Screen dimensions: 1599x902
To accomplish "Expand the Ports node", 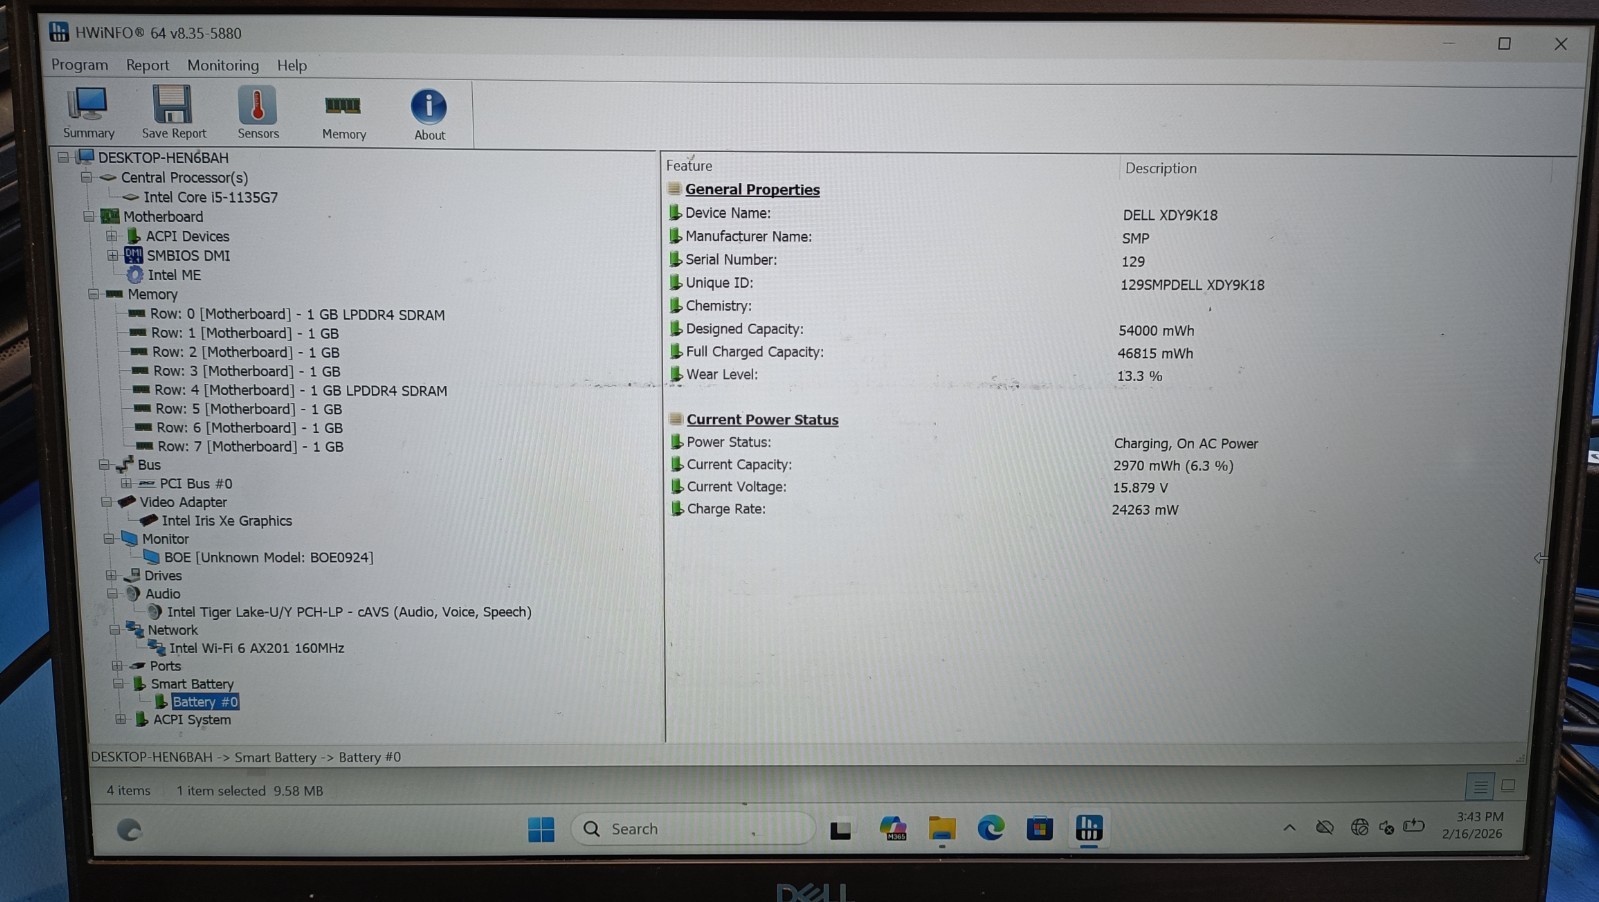I will (117, 665).
